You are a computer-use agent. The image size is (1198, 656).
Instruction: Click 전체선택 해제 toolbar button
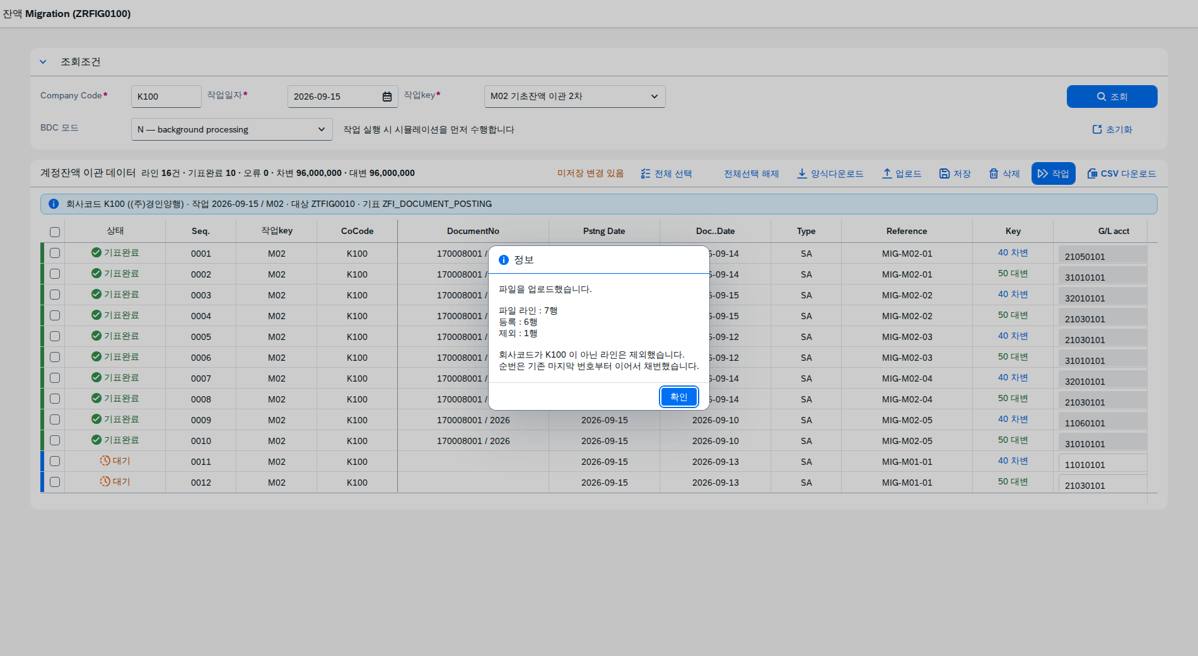pos(751,173)
